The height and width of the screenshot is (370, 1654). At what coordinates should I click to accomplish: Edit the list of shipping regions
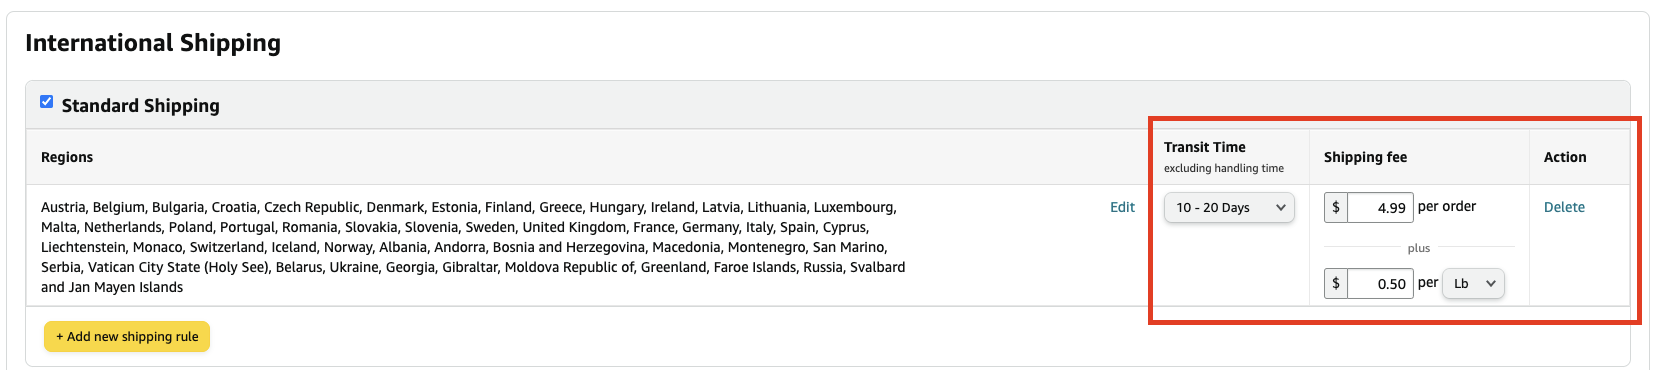[1122, 207]
